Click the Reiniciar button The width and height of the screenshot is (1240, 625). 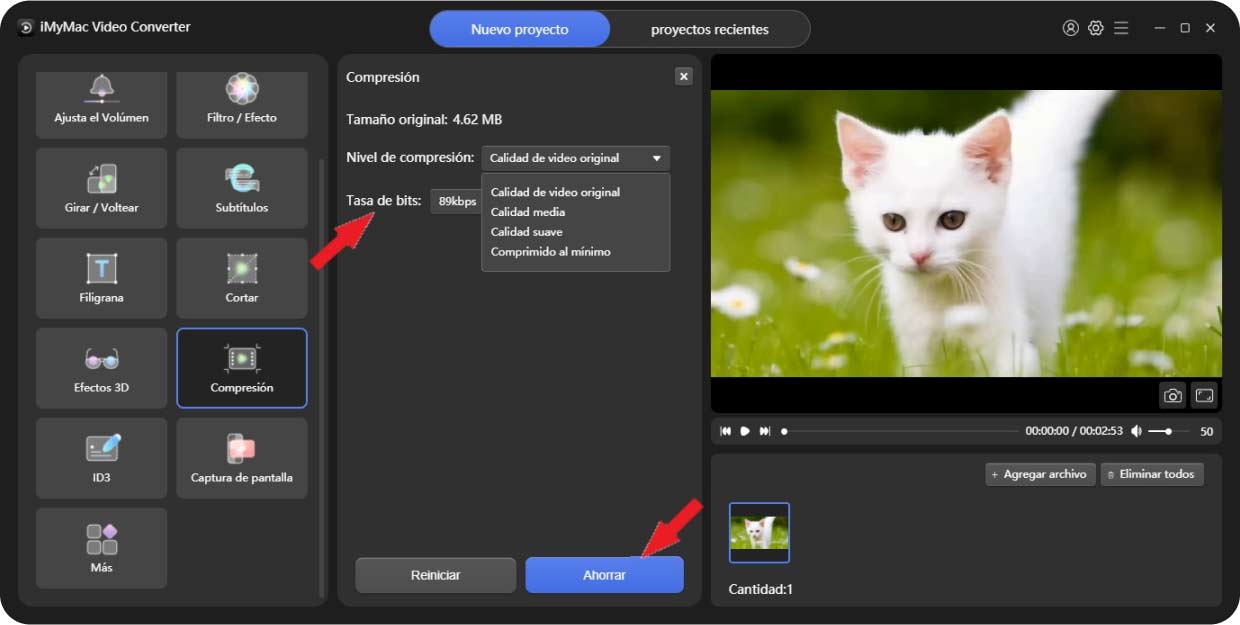[436, 575]
